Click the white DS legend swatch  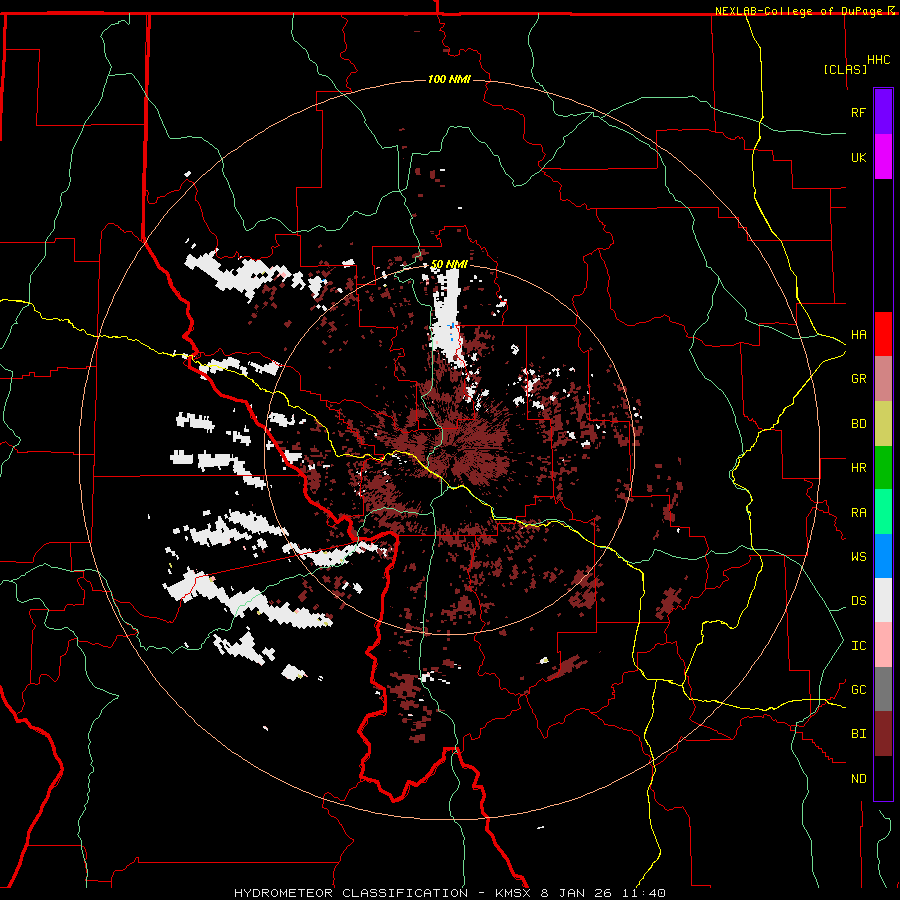click(x=883, y=600)
